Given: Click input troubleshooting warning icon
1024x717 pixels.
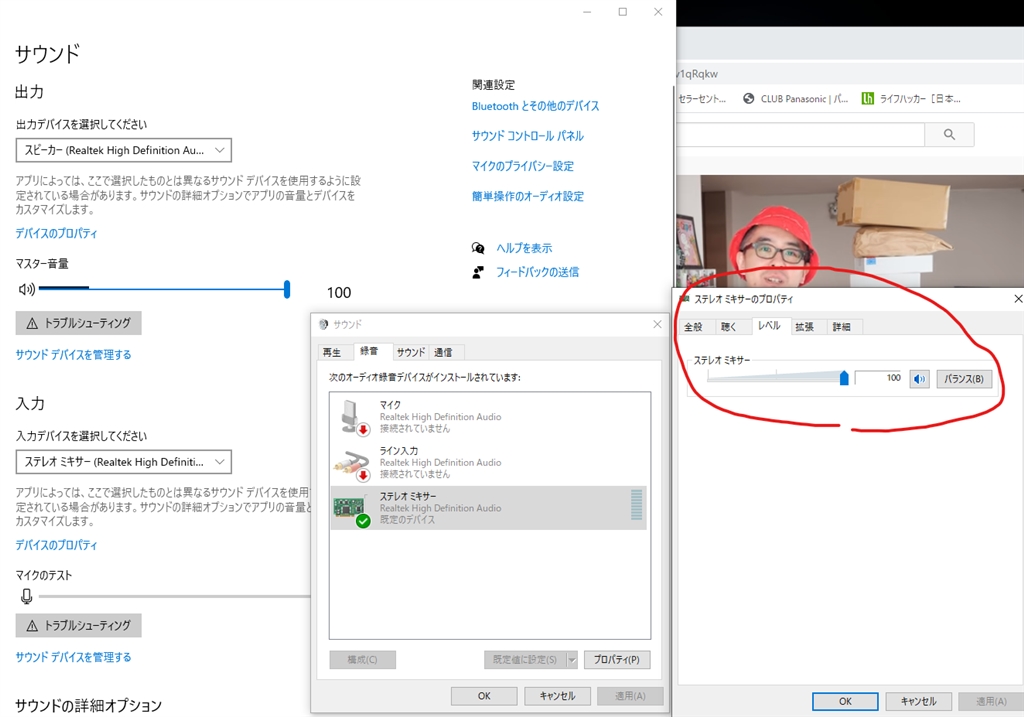Looking at the screenshot, I should pos(32,626).
